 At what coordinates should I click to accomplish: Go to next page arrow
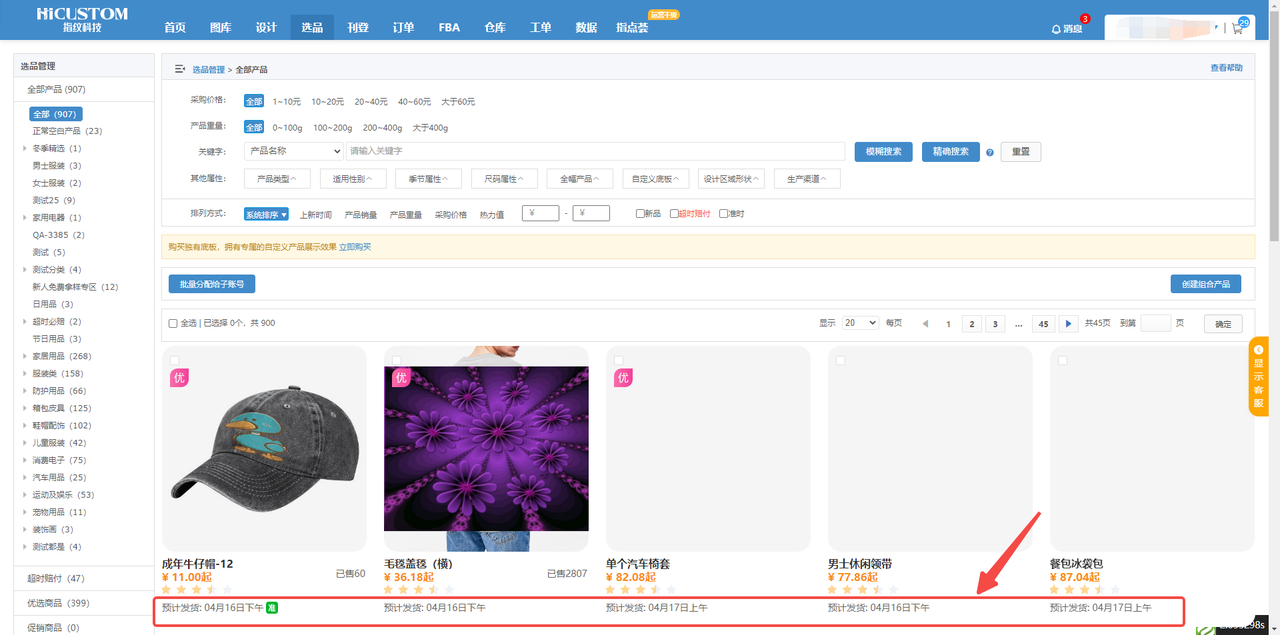pyautogui.click(x=1069, y=324)
